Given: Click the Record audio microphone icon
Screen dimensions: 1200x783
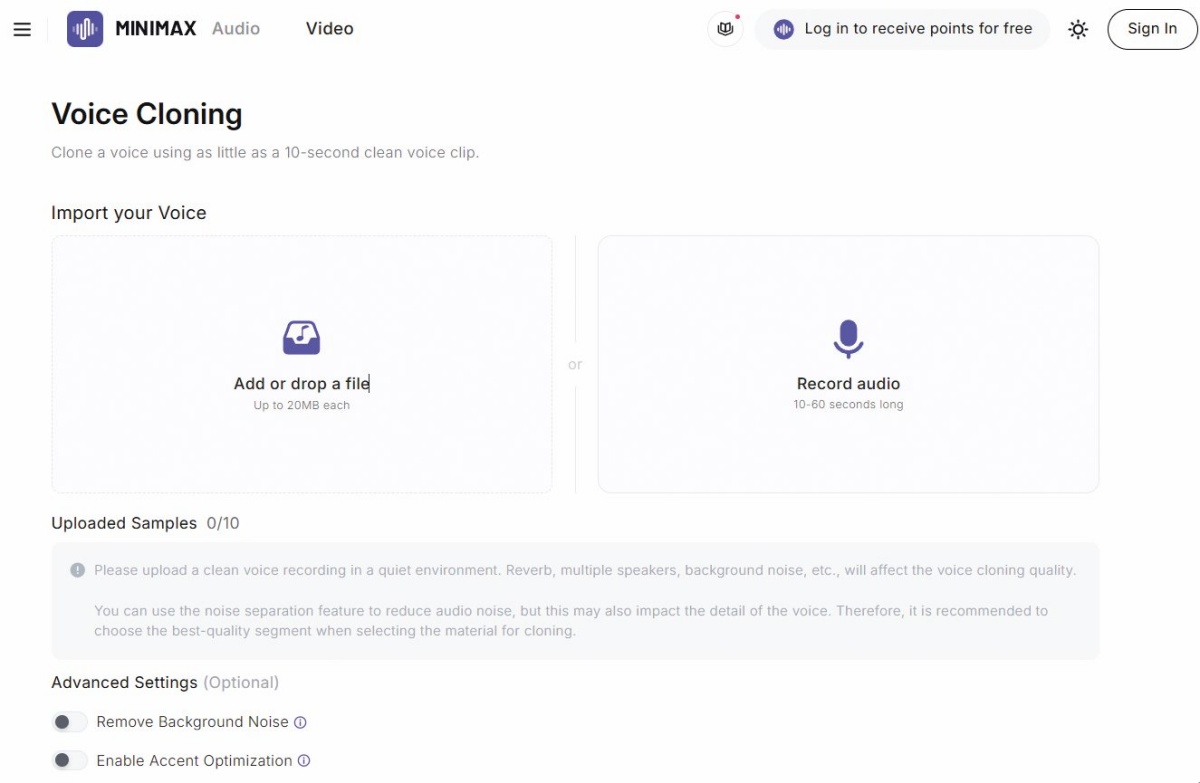Looking at the screenshot, I should pos(848,339).
